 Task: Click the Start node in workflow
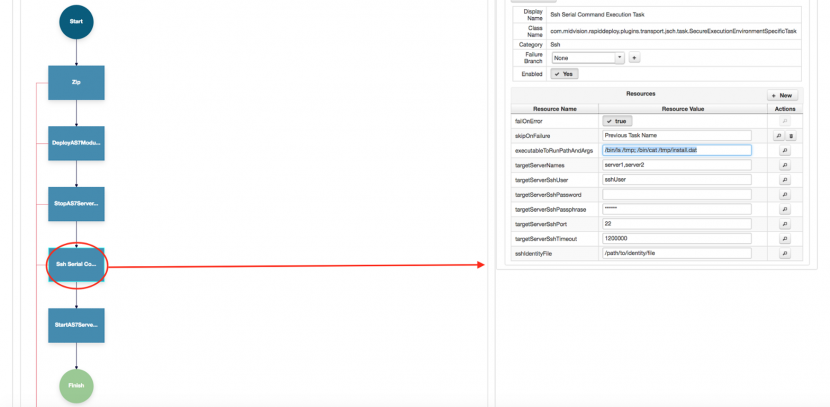[x=76, y=21]
